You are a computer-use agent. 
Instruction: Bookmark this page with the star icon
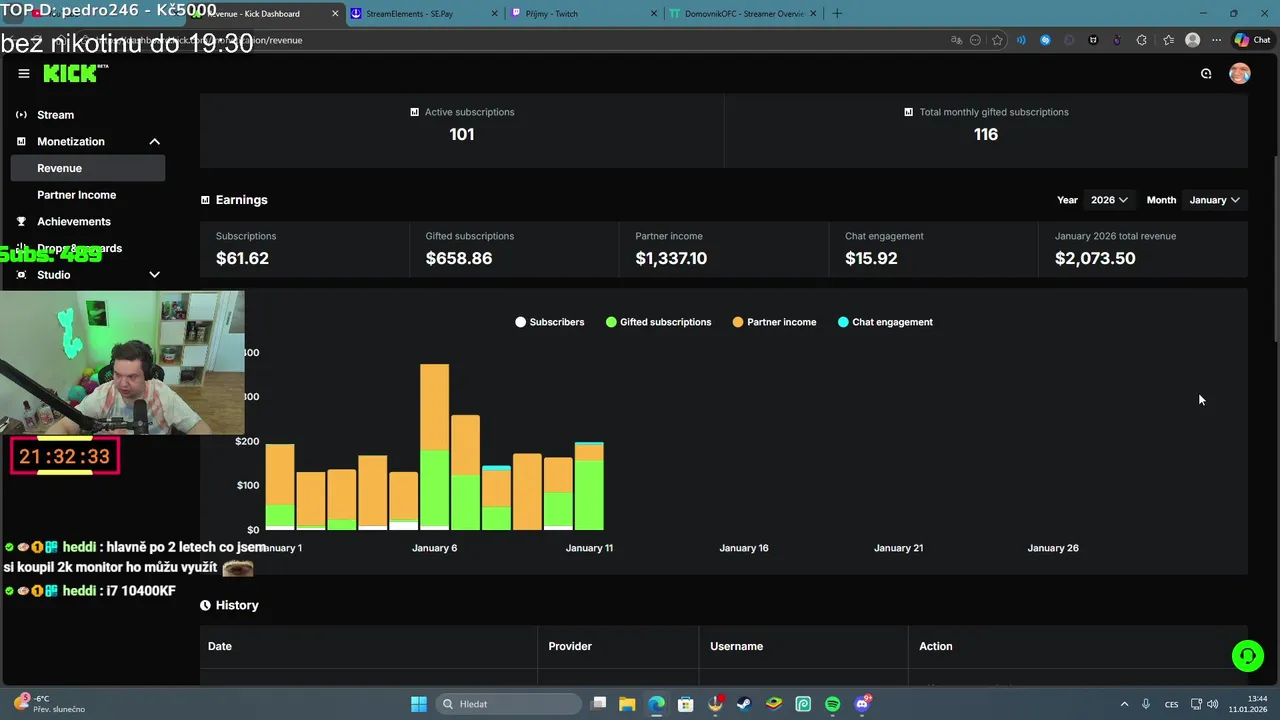[997, 40]
